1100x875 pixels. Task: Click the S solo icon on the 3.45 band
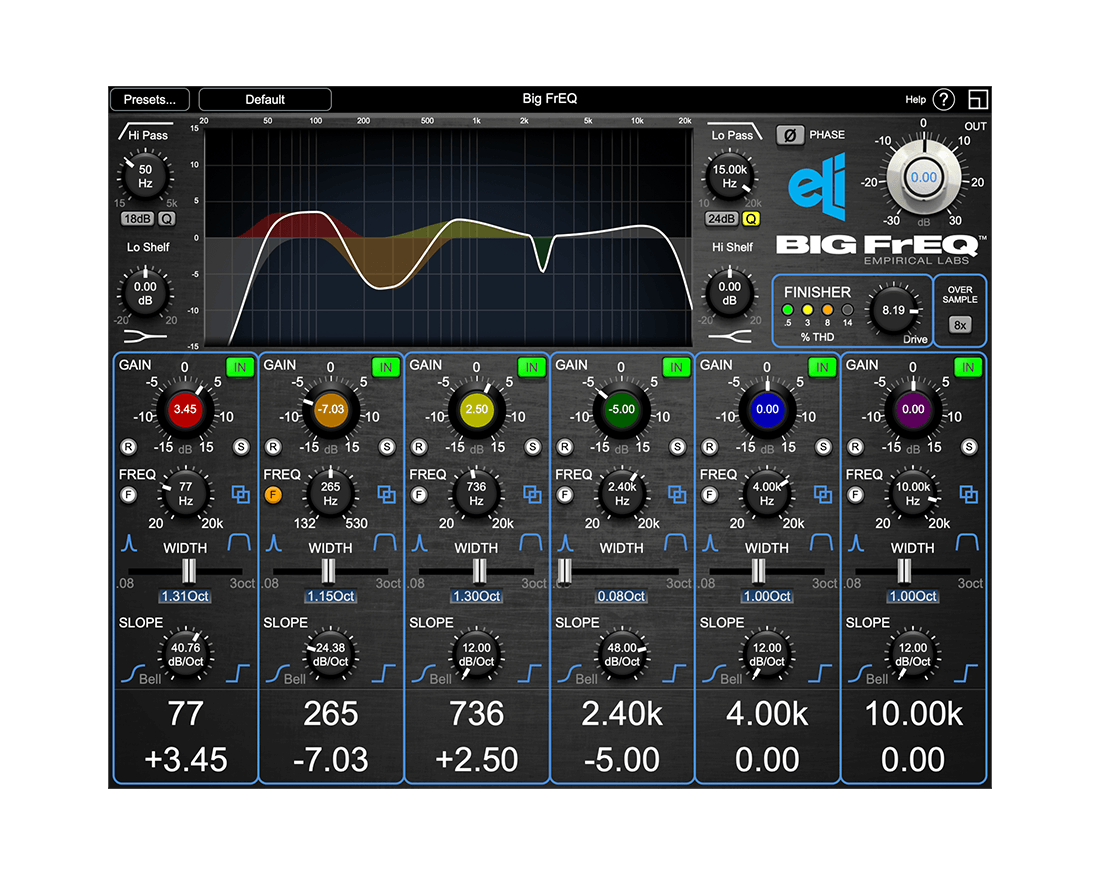click(241, 447)
